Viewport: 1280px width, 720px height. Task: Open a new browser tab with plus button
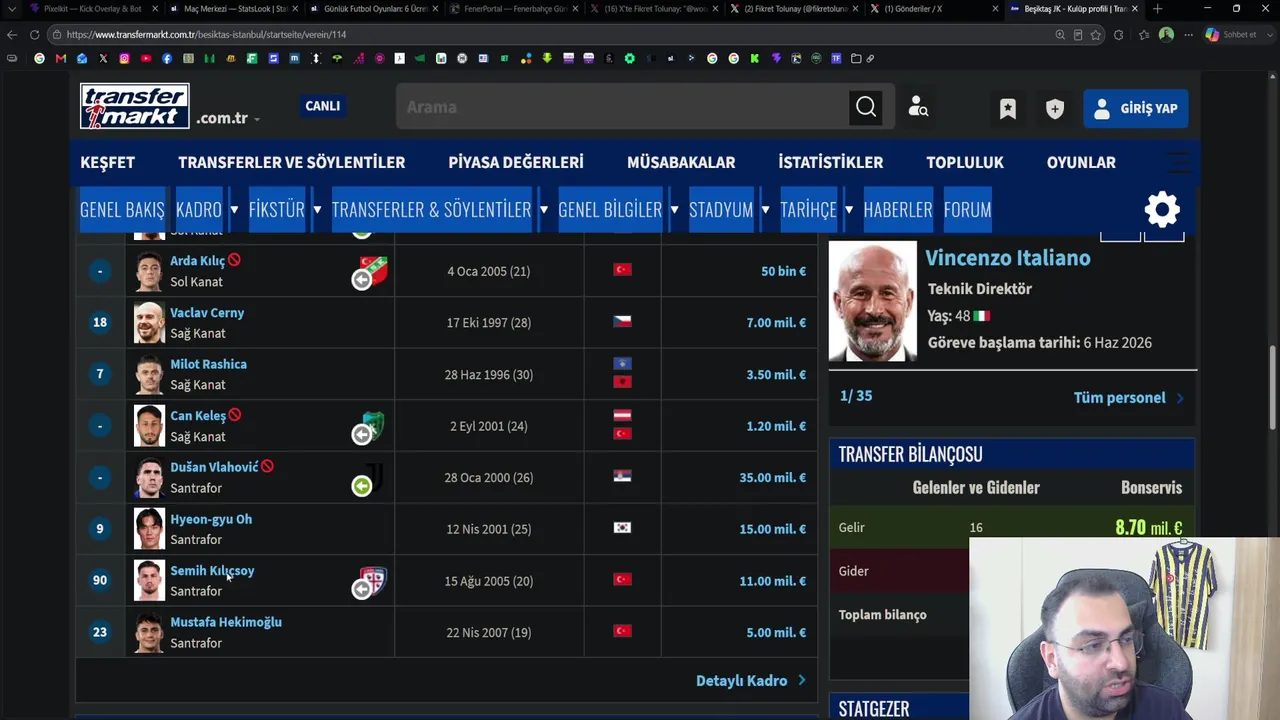(1157, 9)
